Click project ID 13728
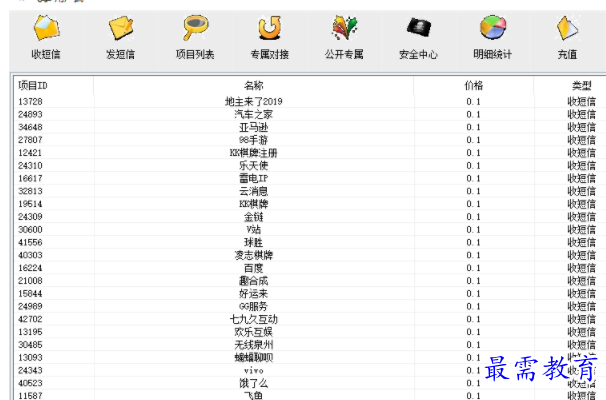The image size is (606, 400). [x=30, y=102]
